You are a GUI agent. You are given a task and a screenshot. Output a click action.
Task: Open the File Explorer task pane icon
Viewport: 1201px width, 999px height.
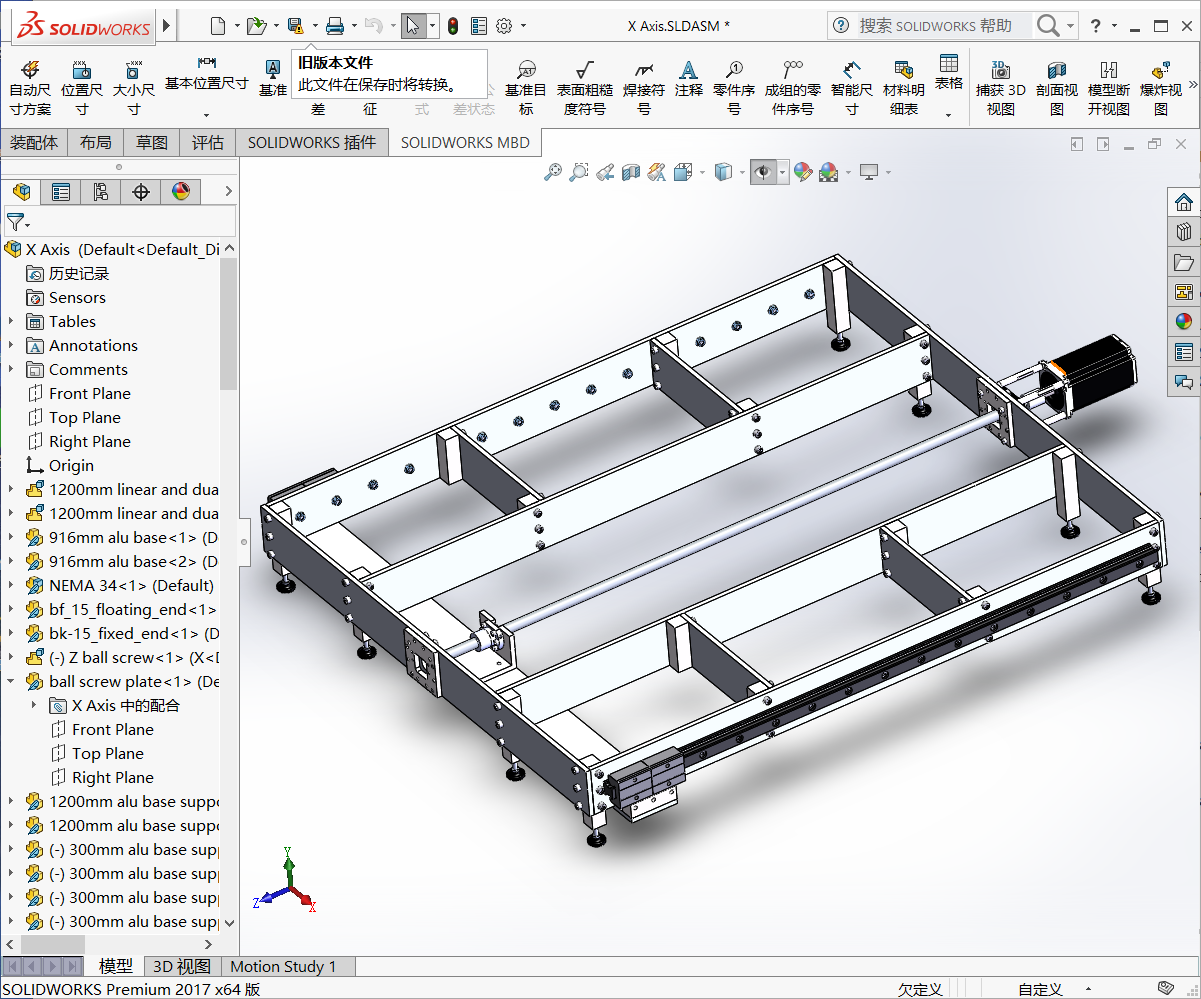click(1184, 262)
